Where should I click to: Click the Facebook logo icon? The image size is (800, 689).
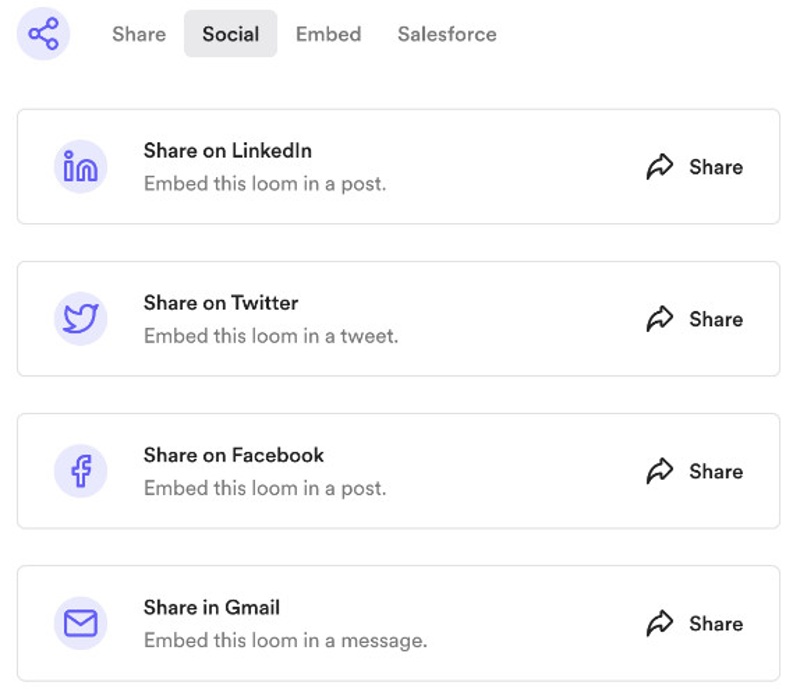81,471
